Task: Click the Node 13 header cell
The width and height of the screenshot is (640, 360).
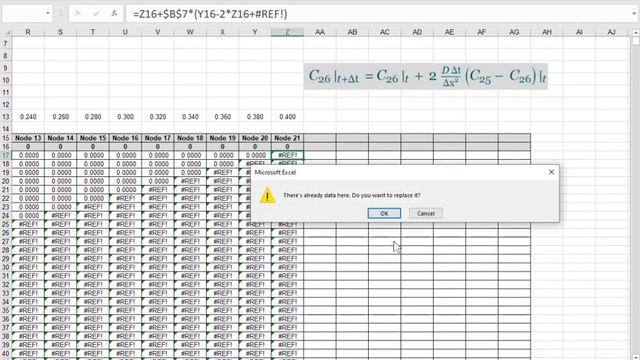Action: tap(28, 138)
